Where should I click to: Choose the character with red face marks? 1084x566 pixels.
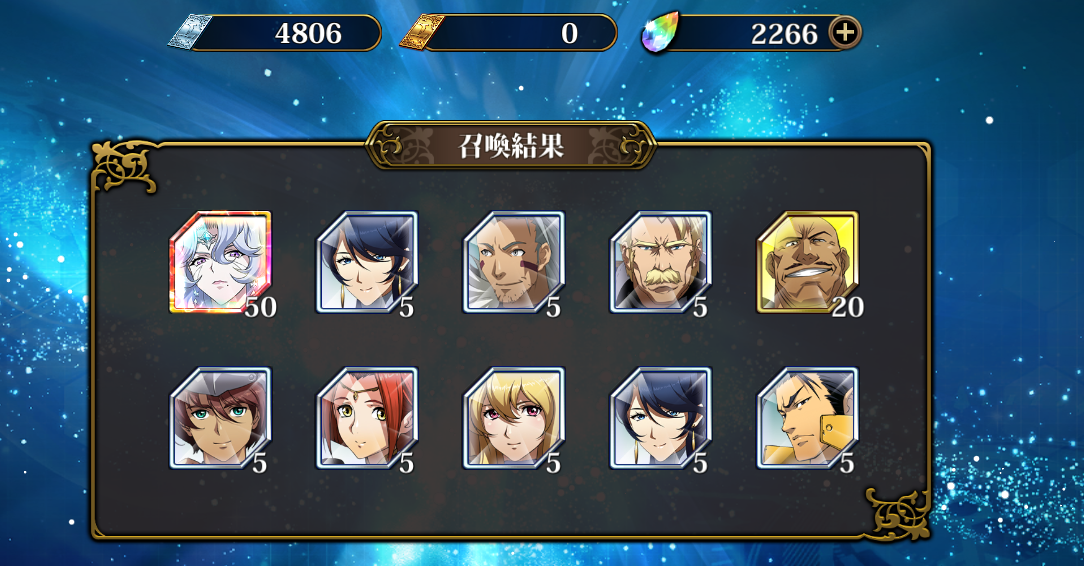coord(514,263)
